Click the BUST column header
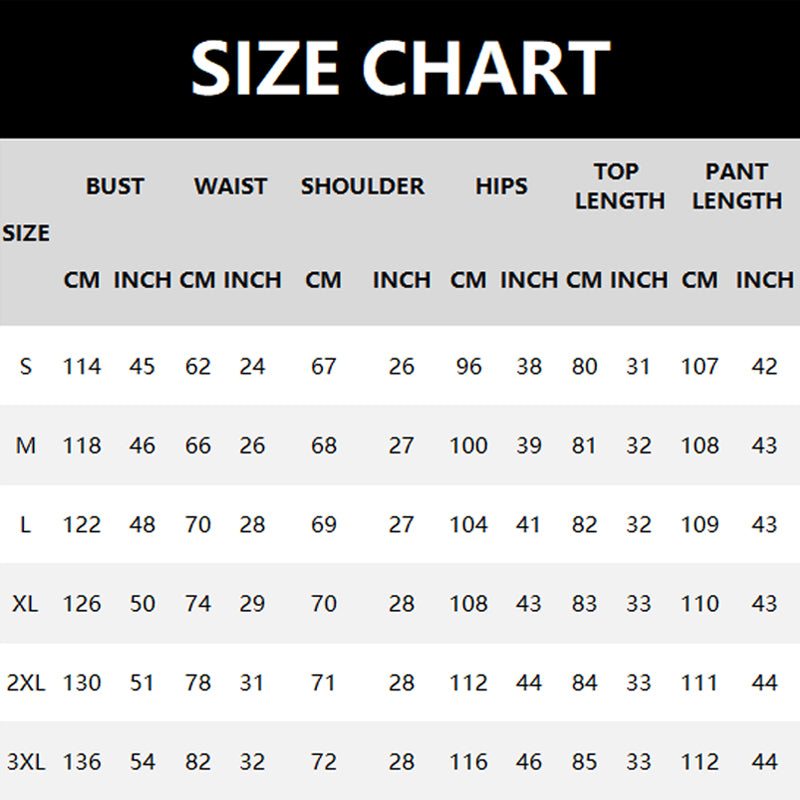800x800 pixels. click(x=115, y=186)
